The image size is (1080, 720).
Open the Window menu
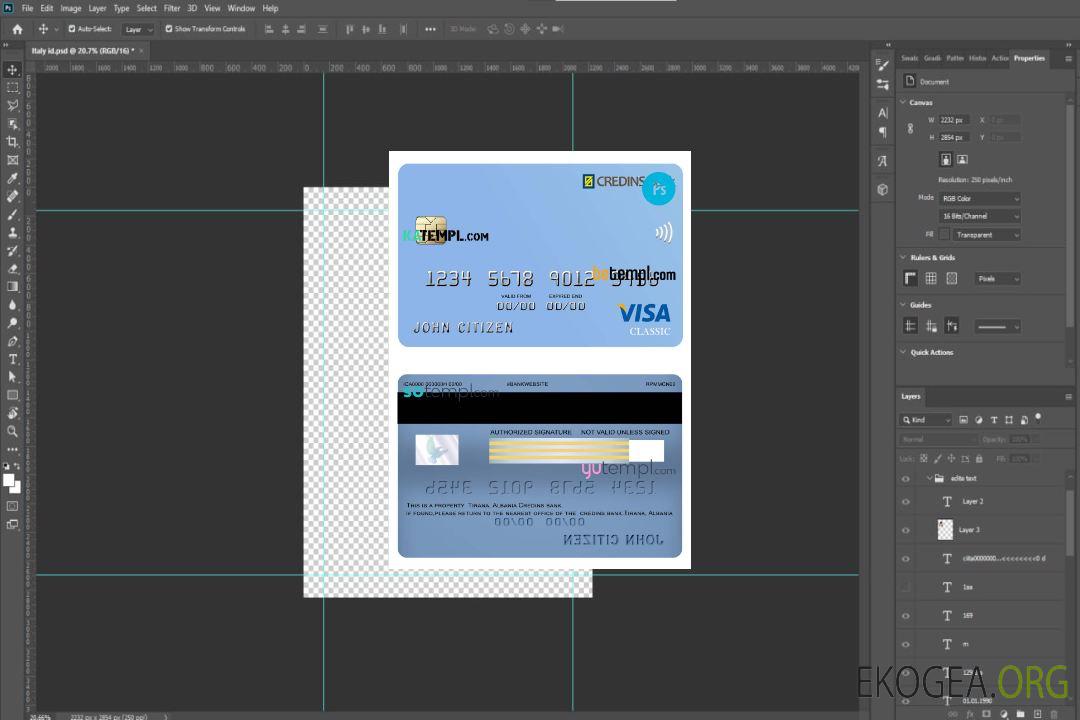(x=241, y=8)
